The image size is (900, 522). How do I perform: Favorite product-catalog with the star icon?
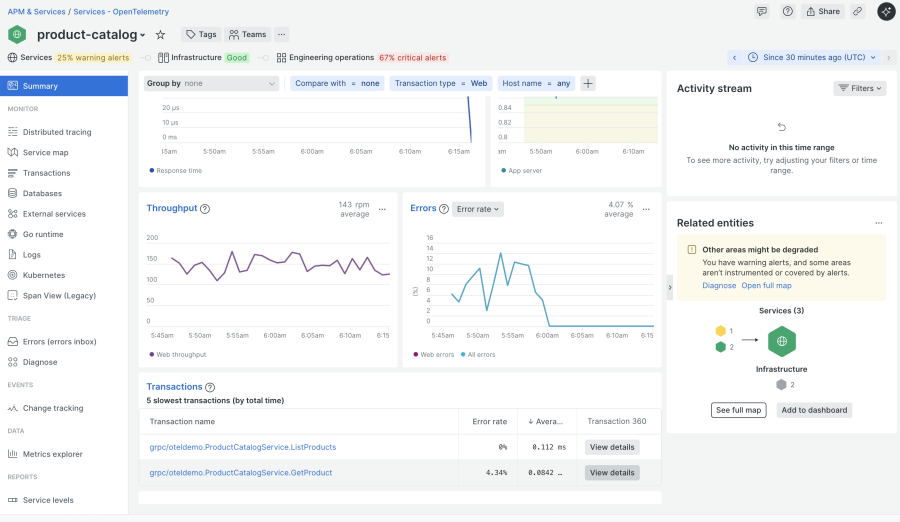161,35
